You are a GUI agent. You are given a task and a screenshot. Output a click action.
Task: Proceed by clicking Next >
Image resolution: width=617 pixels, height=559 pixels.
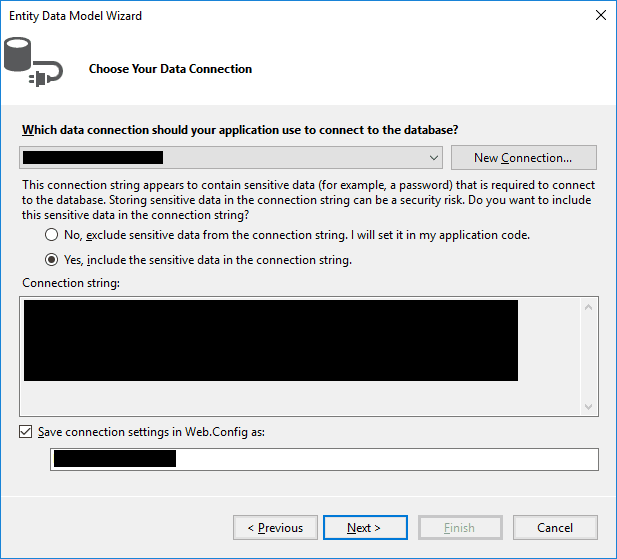363,528
